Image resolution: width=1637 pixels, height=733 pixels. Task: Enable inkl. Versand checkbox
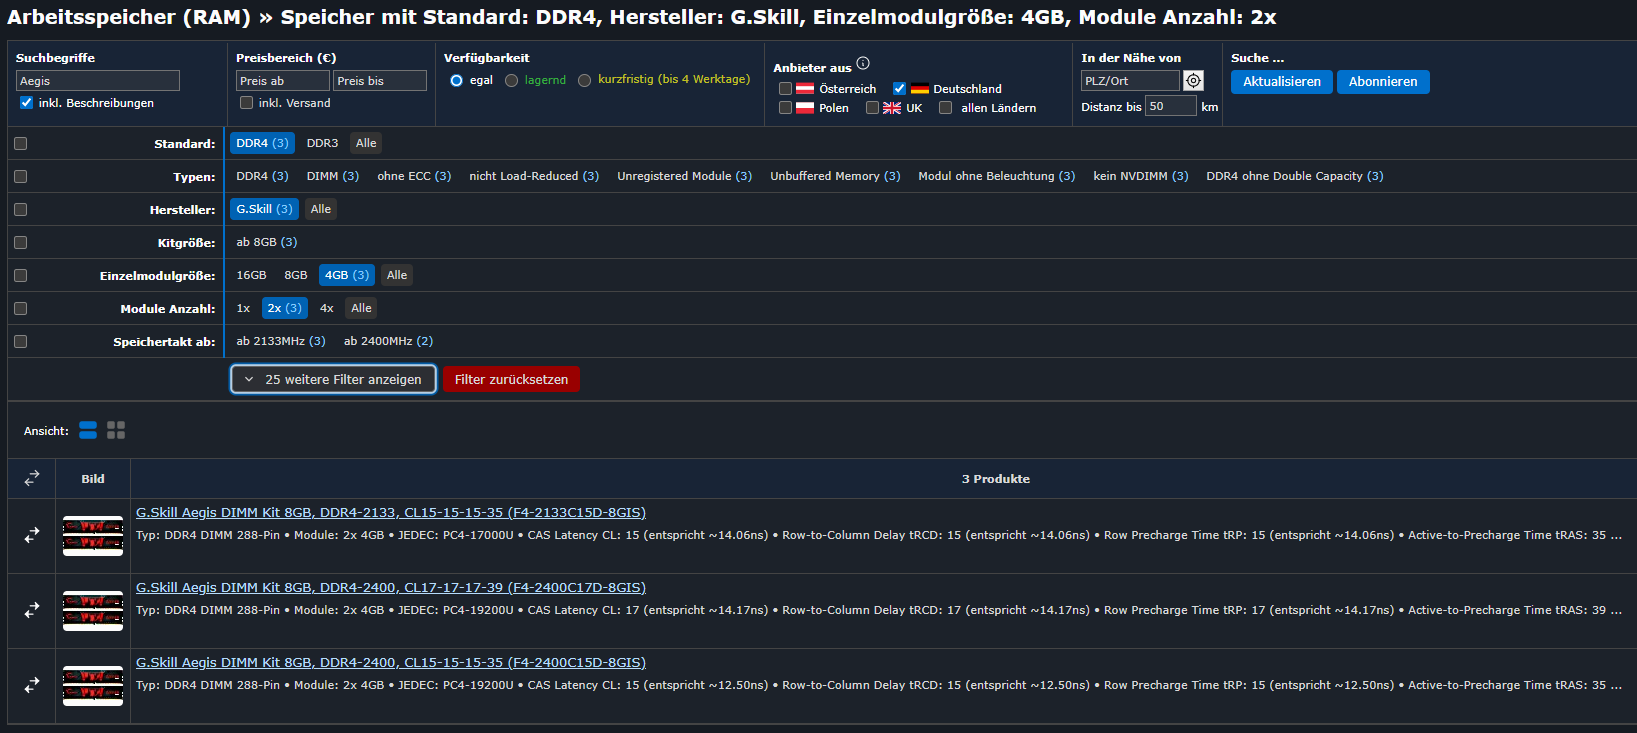(x=246, y=103)
